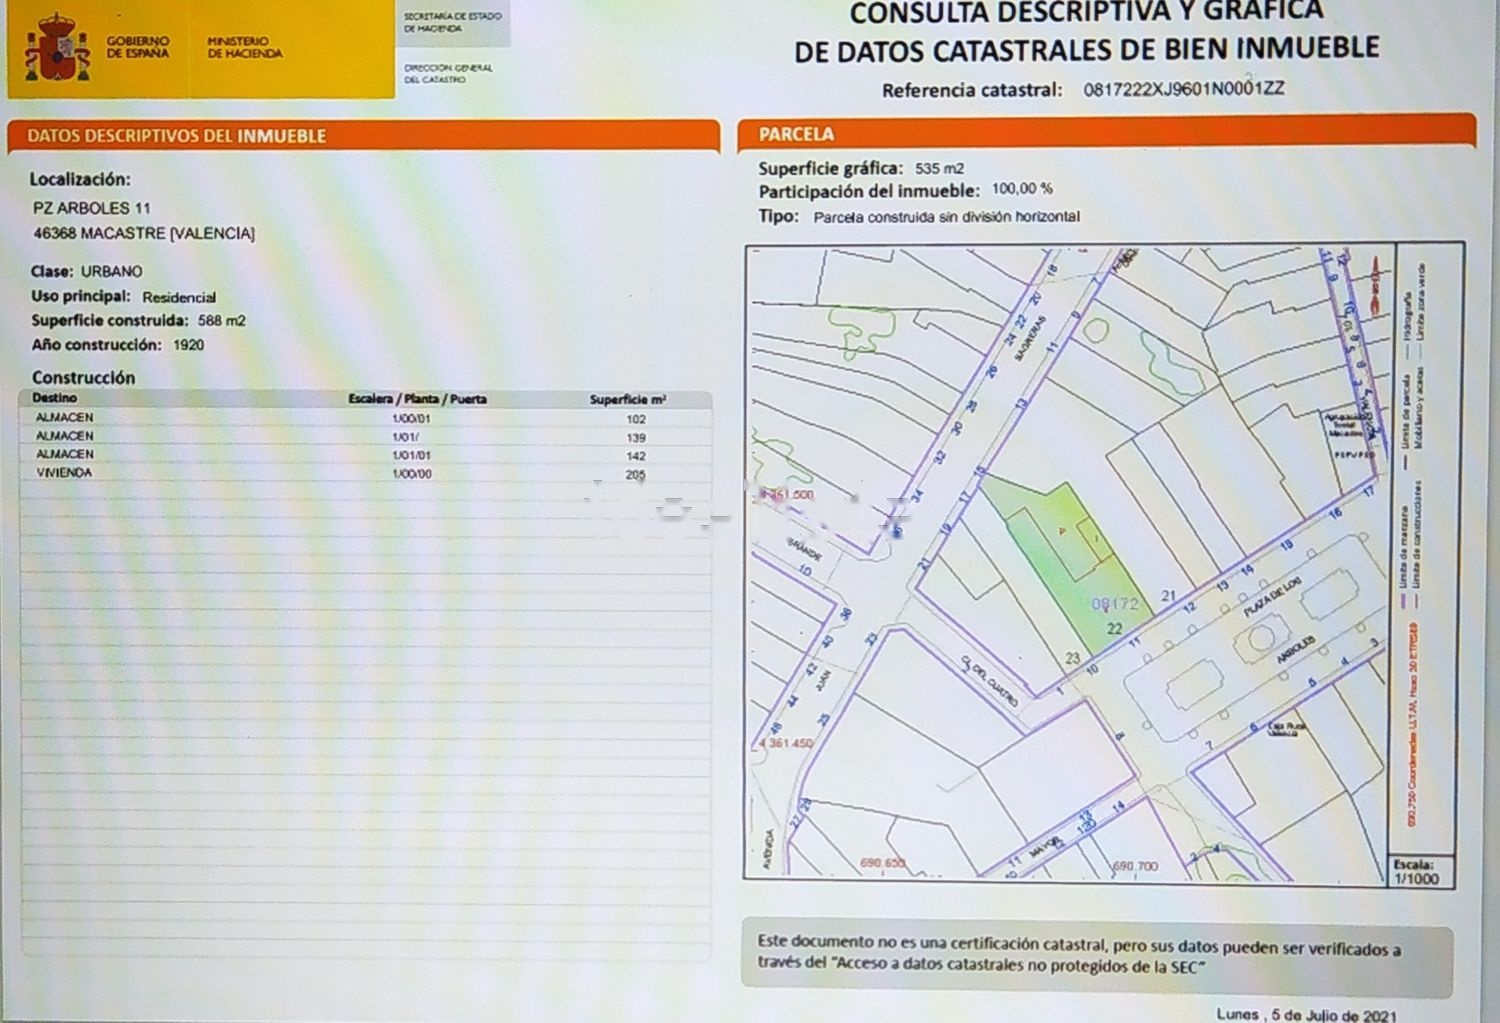Screen dimensions: 1500x1023
Task: Click the Ministerio de Hacienda logo text
Action: click(244, 48)
